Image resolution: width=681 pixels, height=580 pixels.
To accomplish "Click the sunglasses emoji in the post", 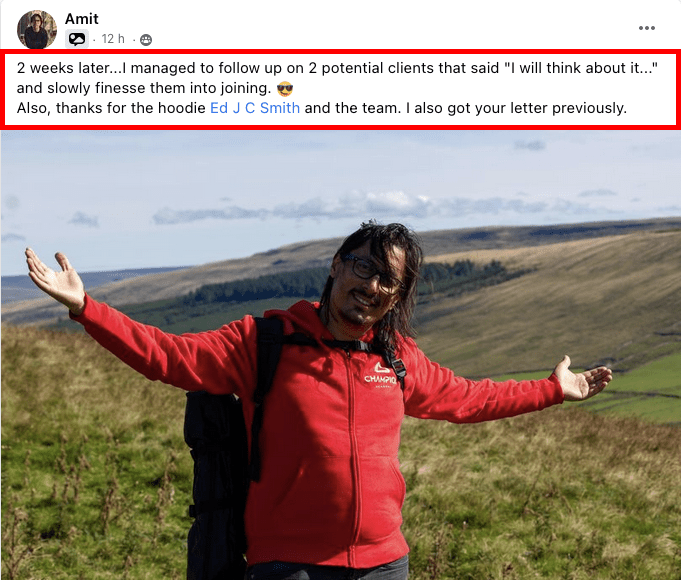I will (284, 89).
